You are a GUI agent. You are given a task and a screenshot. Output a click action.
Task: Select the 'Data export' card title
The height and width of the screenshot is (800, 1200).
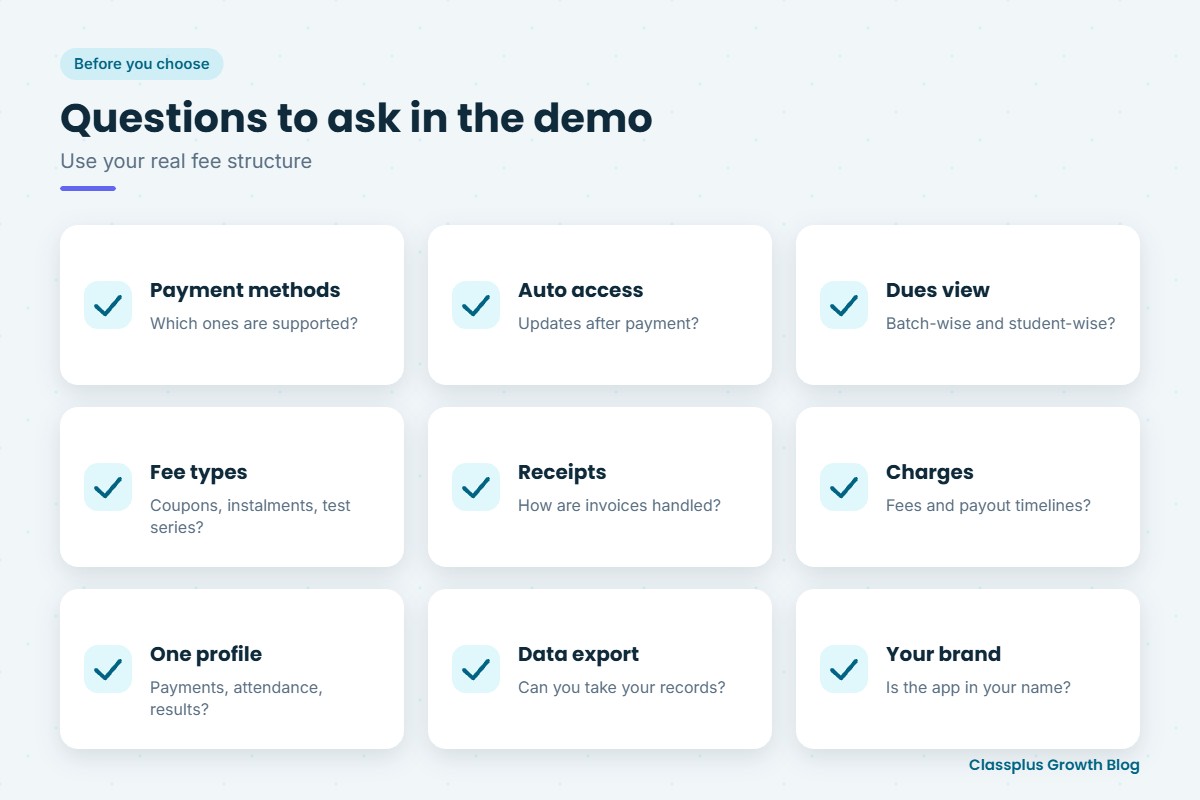[578, 654]
